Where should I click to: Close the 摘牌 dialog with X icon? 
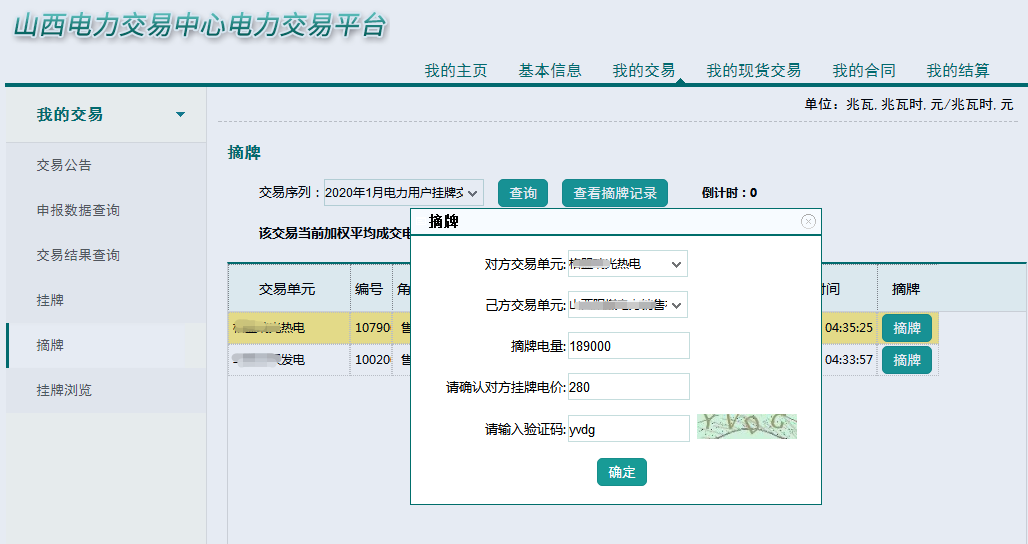tap(808, 222)
